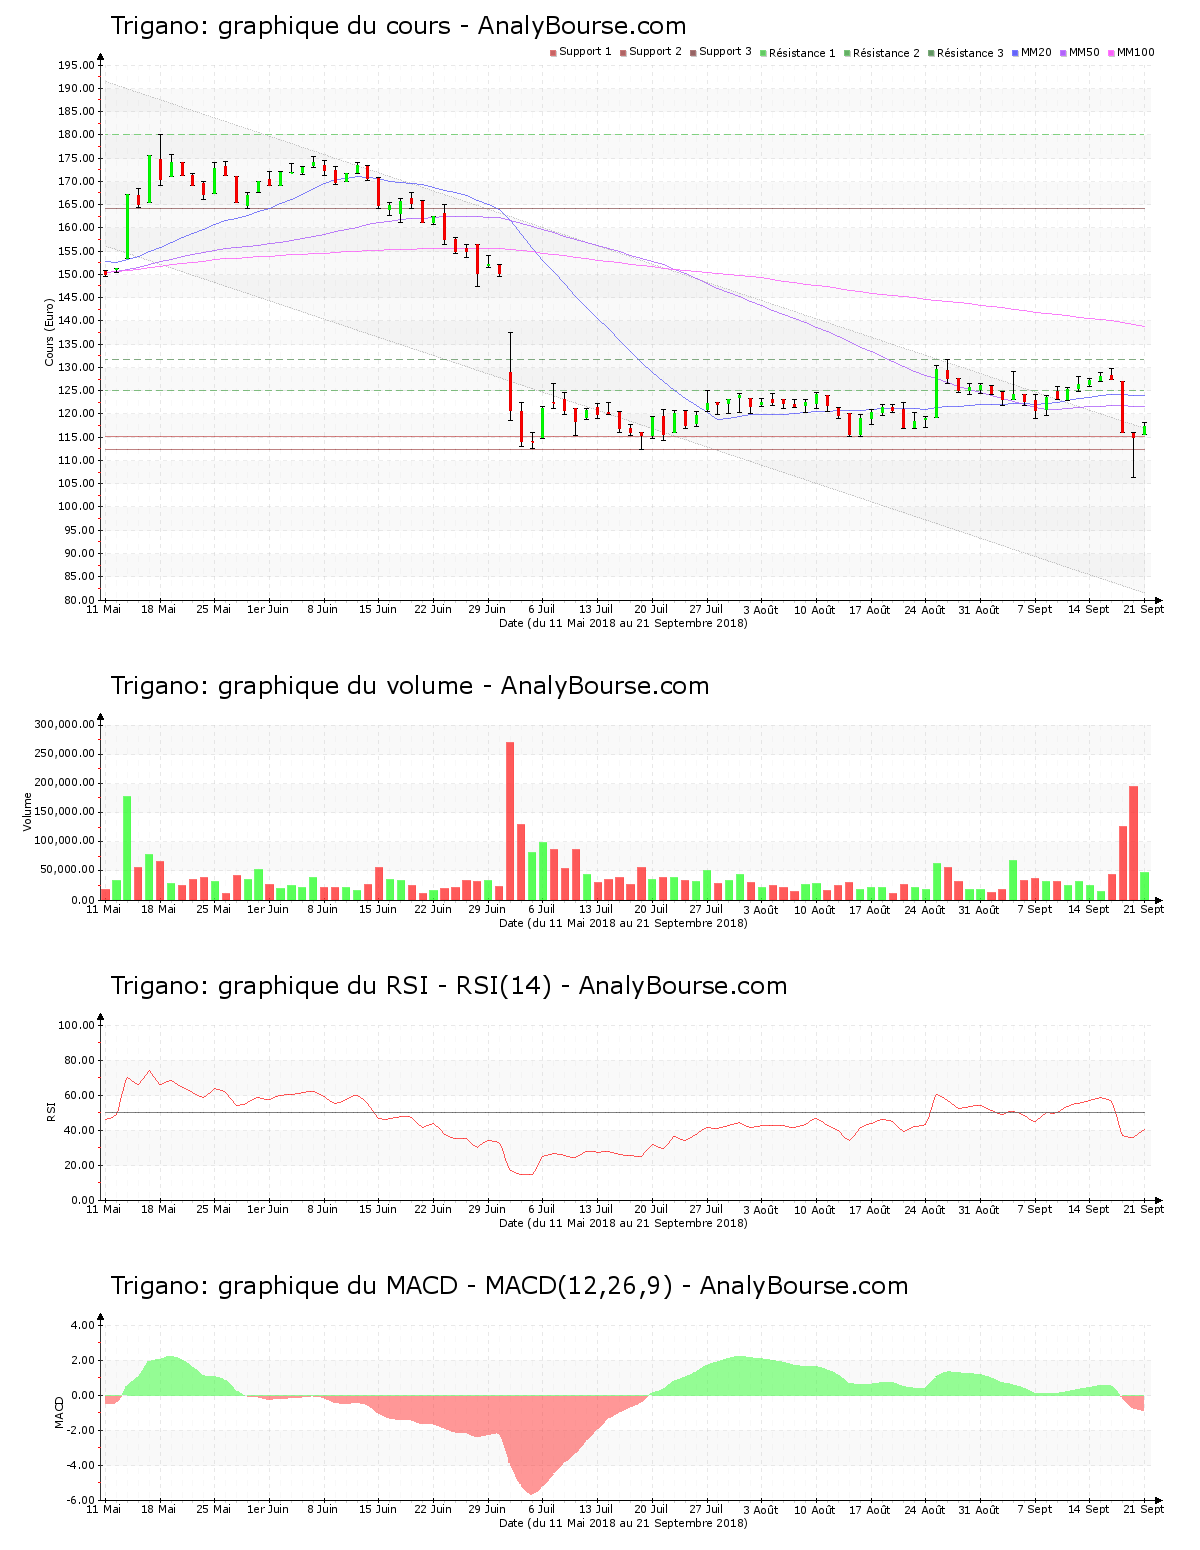The height and width of the screenshot is (1550, 1200).
Task: Click the 300,000.00 volume axis value
Action: [x=64, y=724]
